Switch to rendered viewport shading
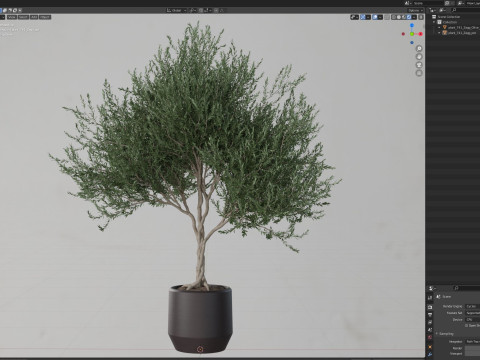 click(409, 17)
